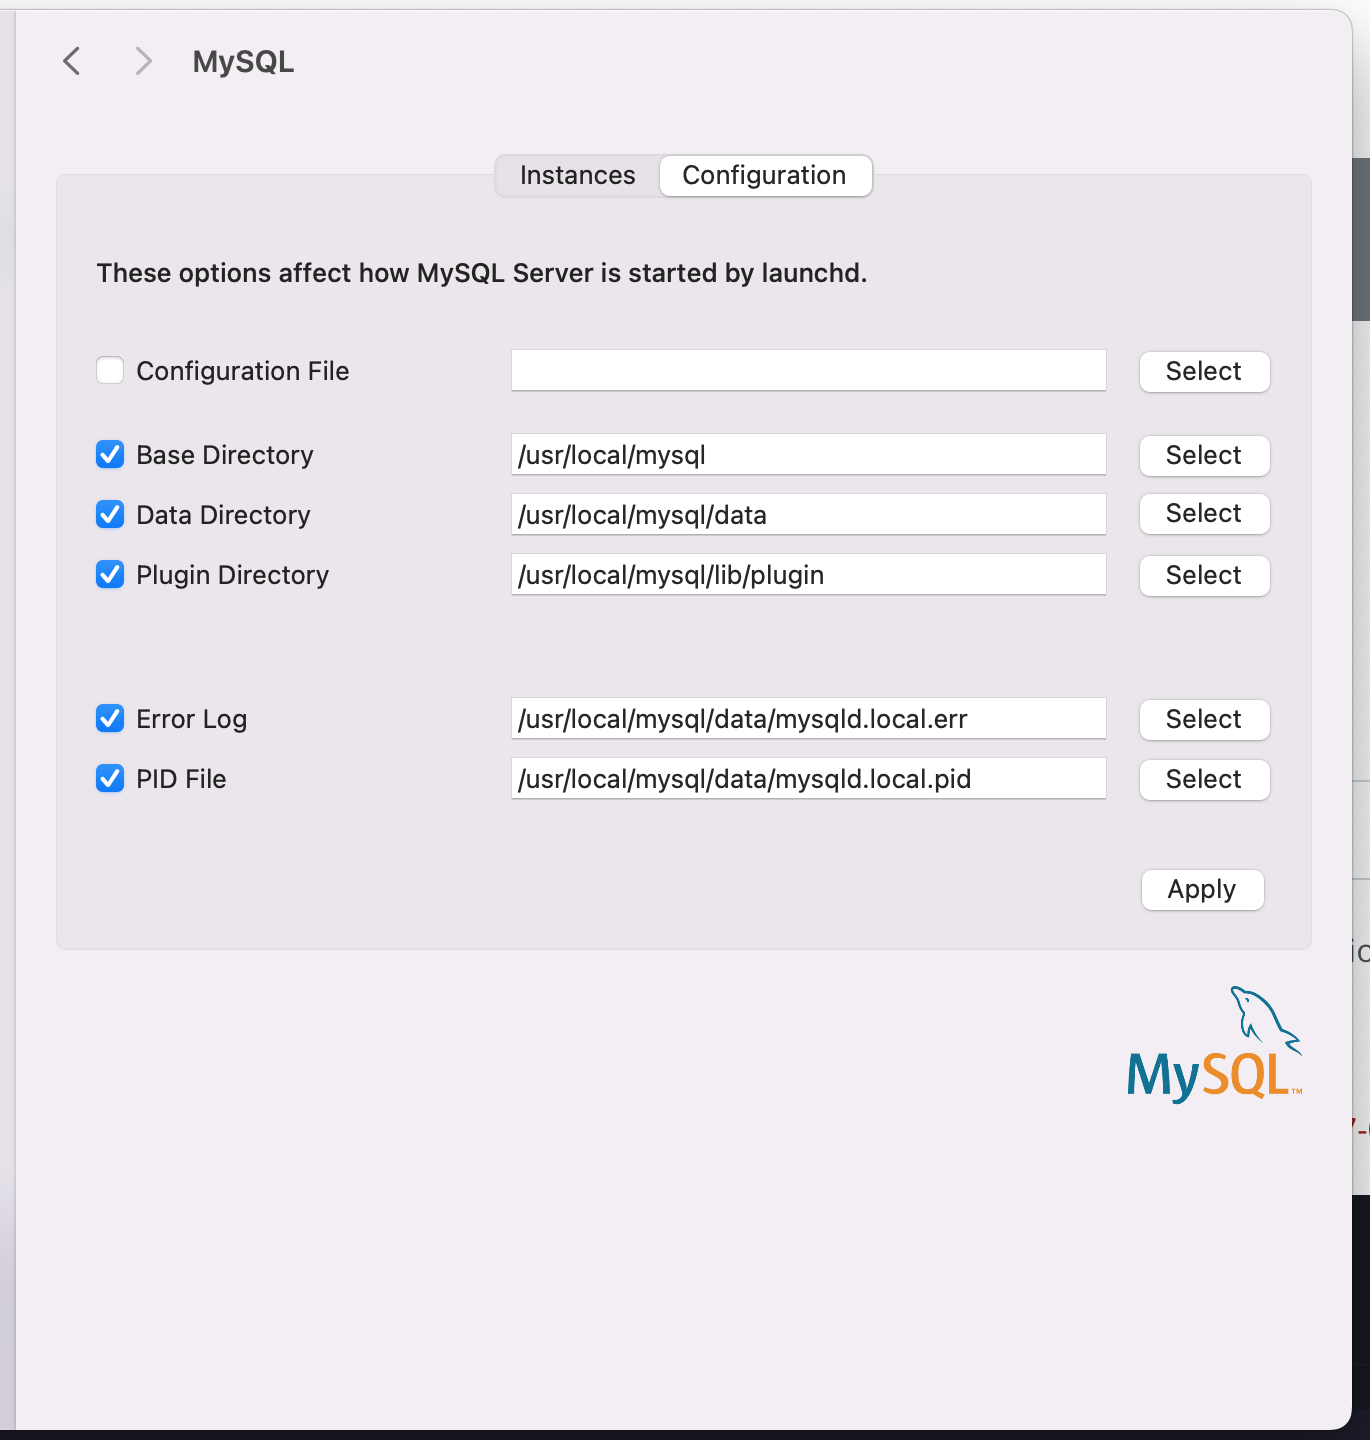This screenshot has height=1440, width=1370.
Task: Click Select beside Error Log
Action: (x=1204, y=719)
